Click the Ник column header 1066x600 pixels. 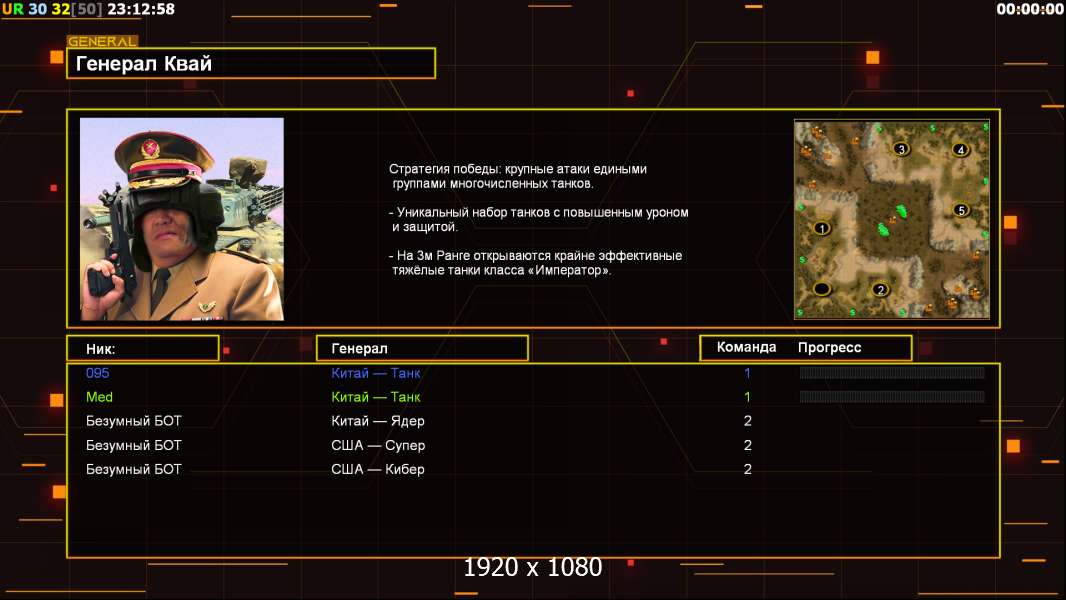click(143, 349)
